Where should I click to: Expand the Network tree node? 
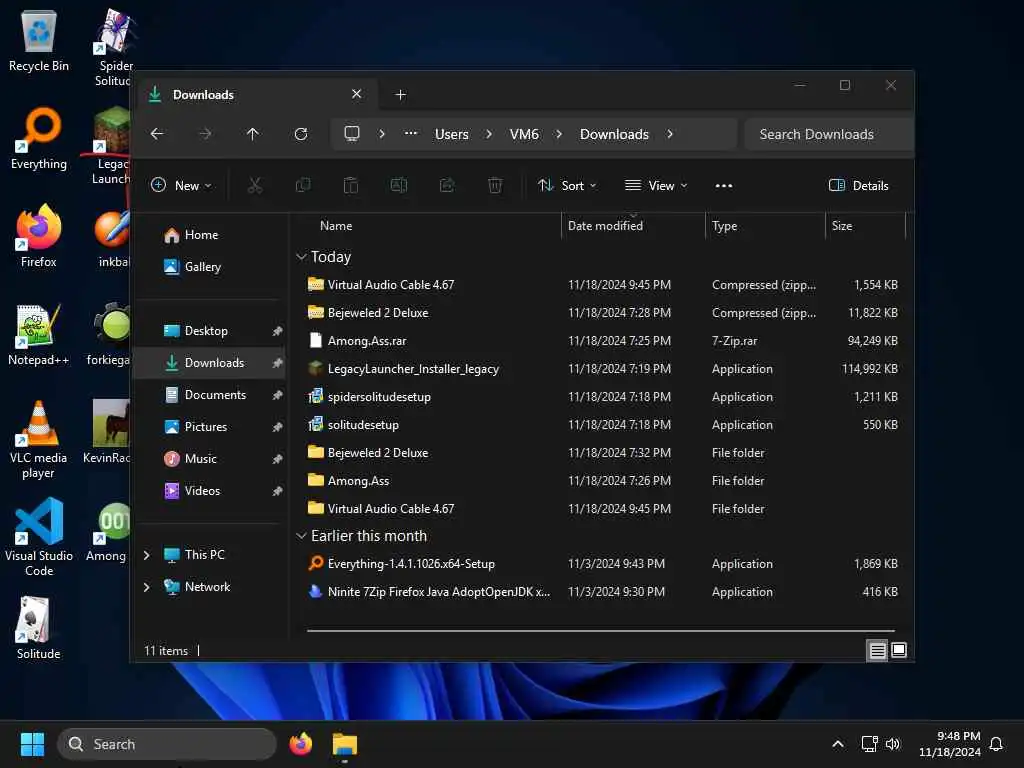point(146,587)
